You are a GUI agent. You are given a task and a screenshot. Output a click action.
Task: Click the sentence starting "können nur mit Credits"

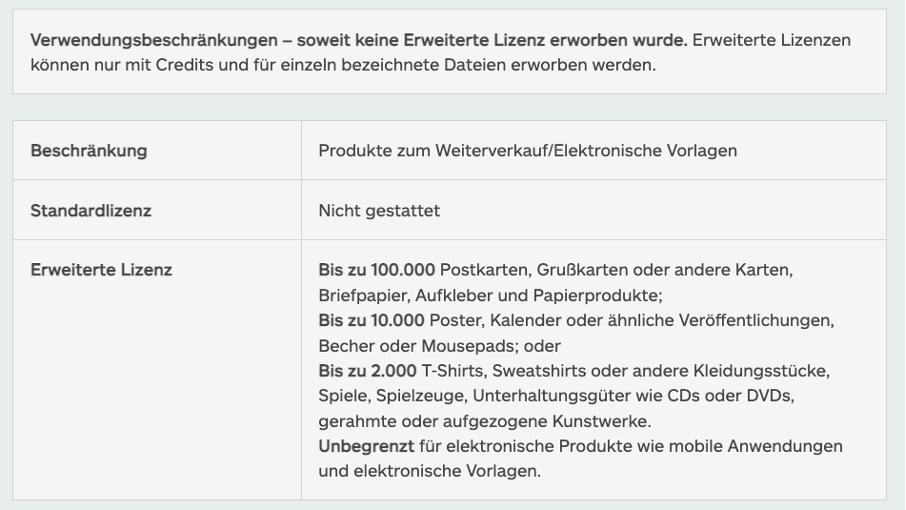(x=344, y=66)
